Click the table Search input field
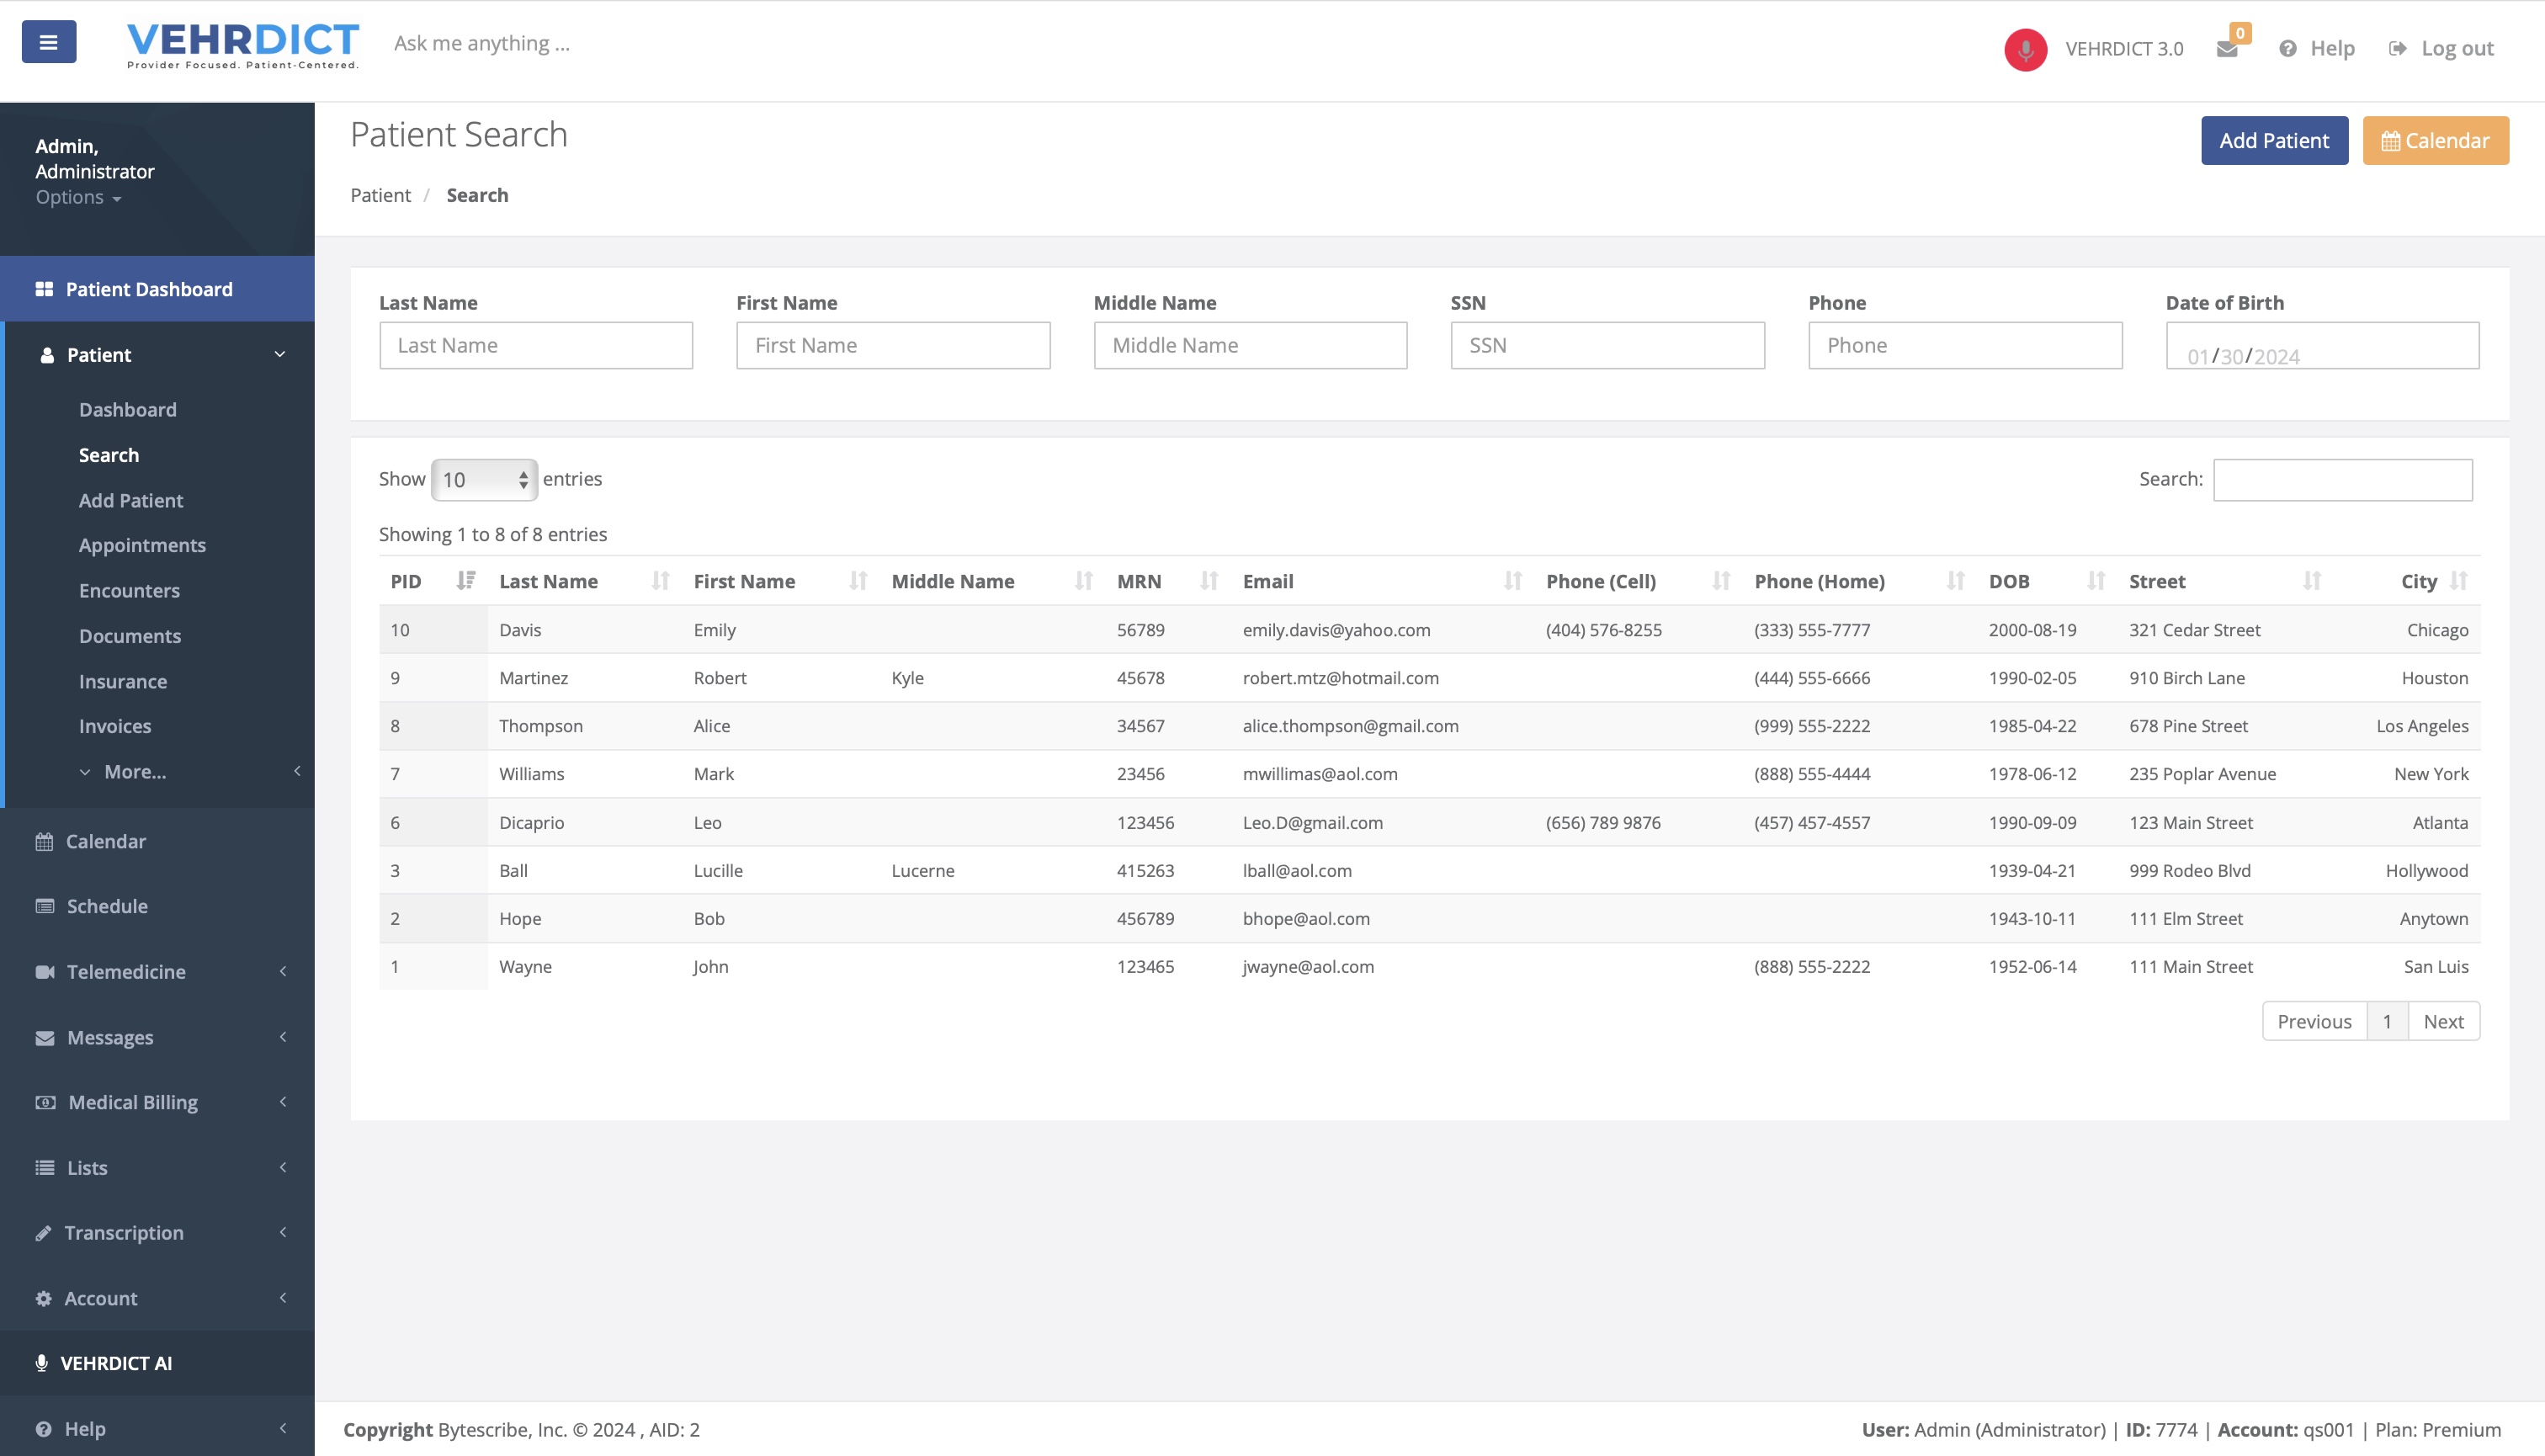The height and width of the screenshot is (1456, 2545). click(2342, 479)
